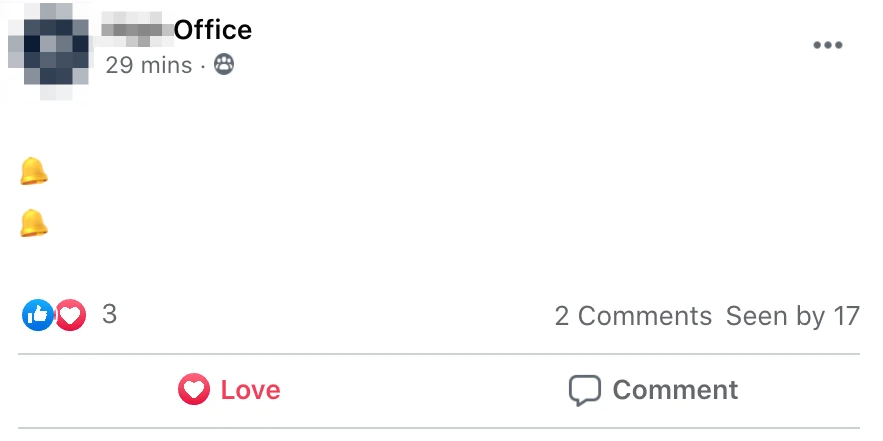Screen dimensions: 883x441
Task: Click the speech bubble Comment icon
Action: tap(585, 390)
